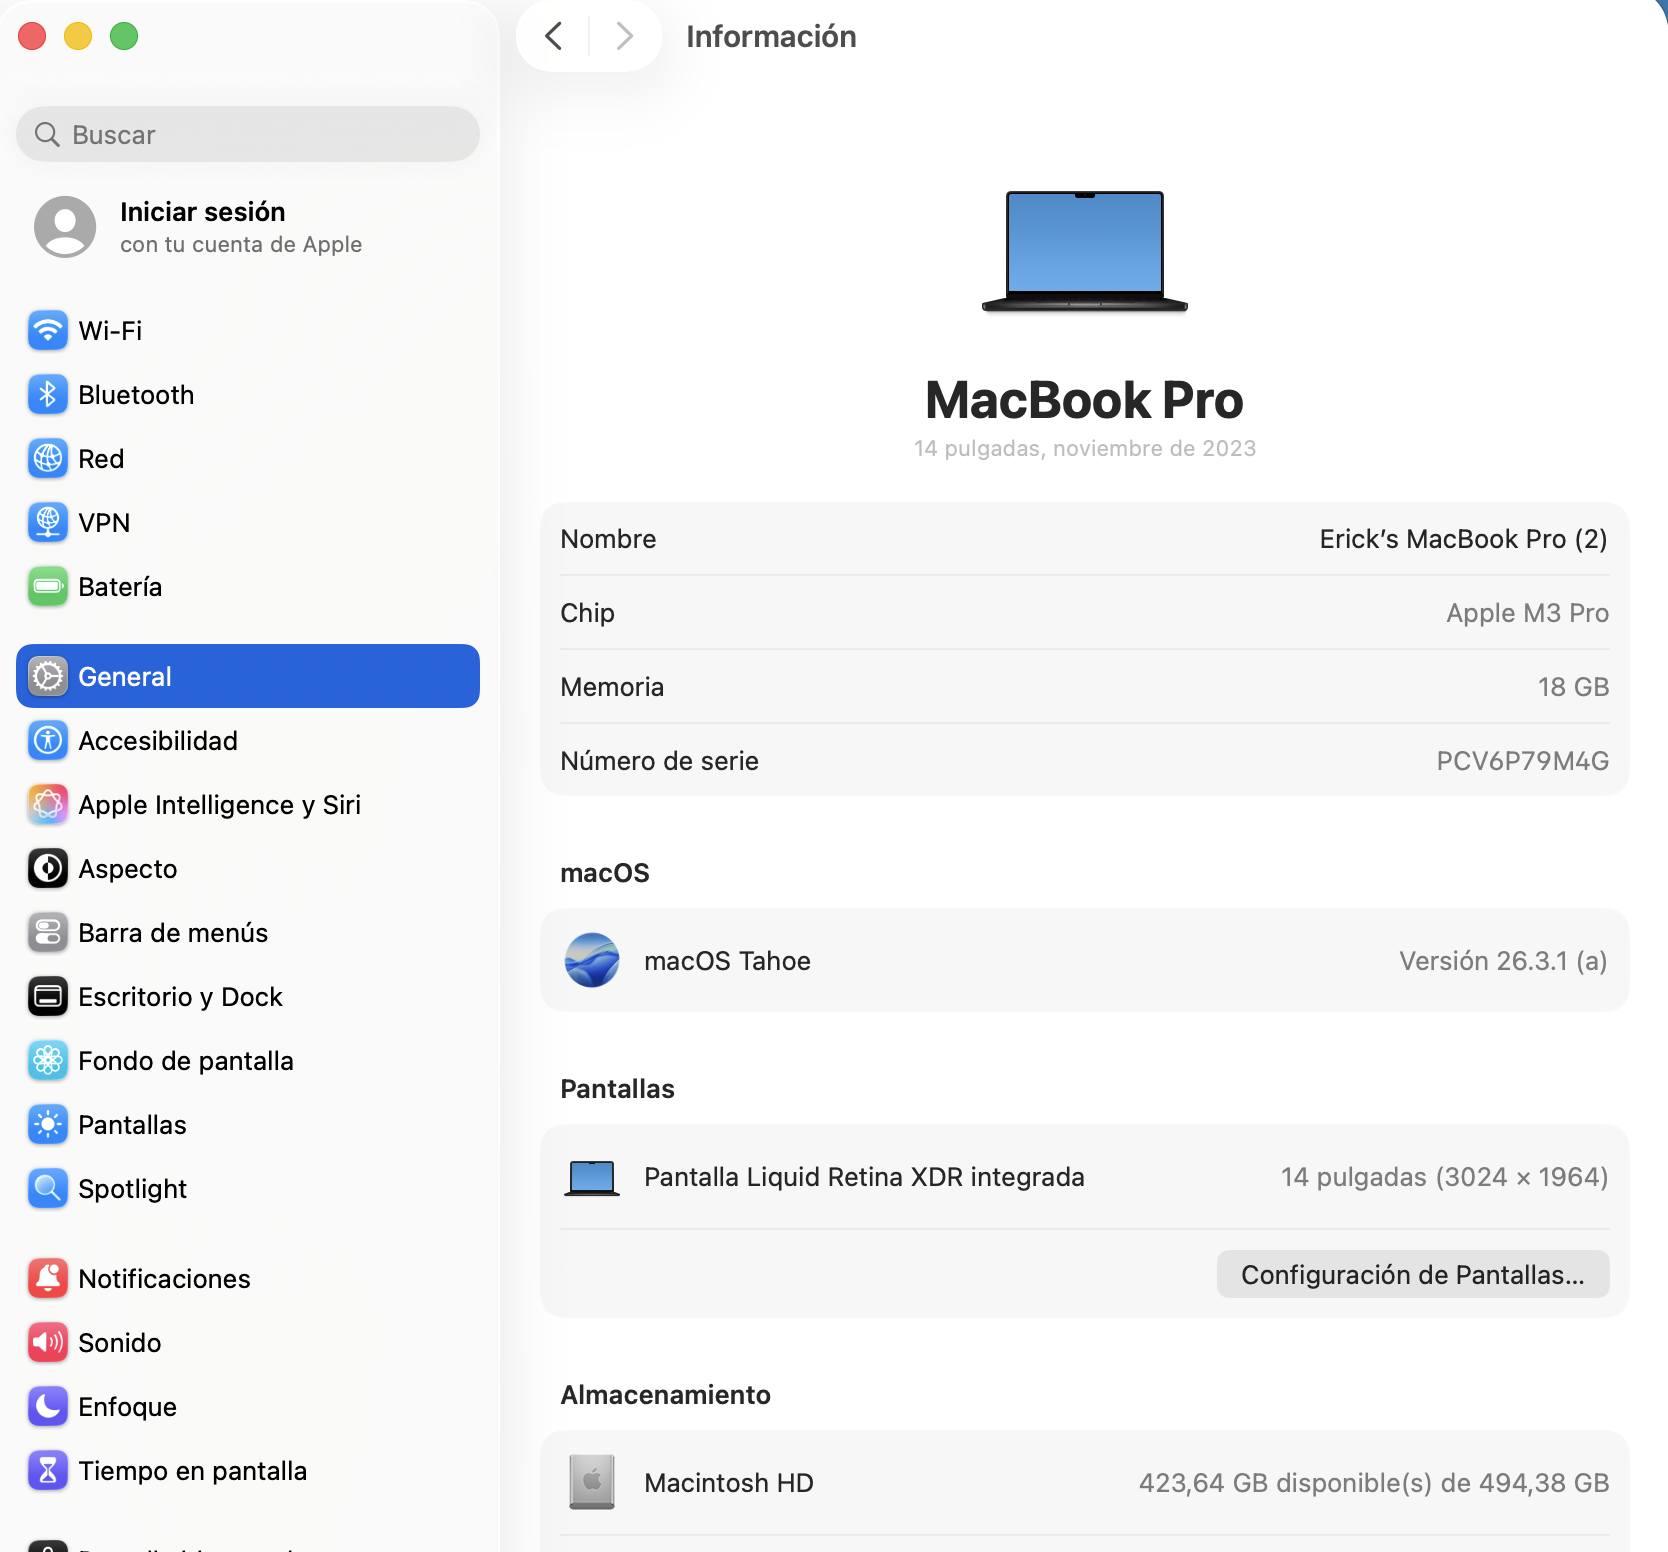The width and height of the screenshot is (1668, 1552).
Task: Click the Macintosh HD drive icon
Action: (592, 1482)
